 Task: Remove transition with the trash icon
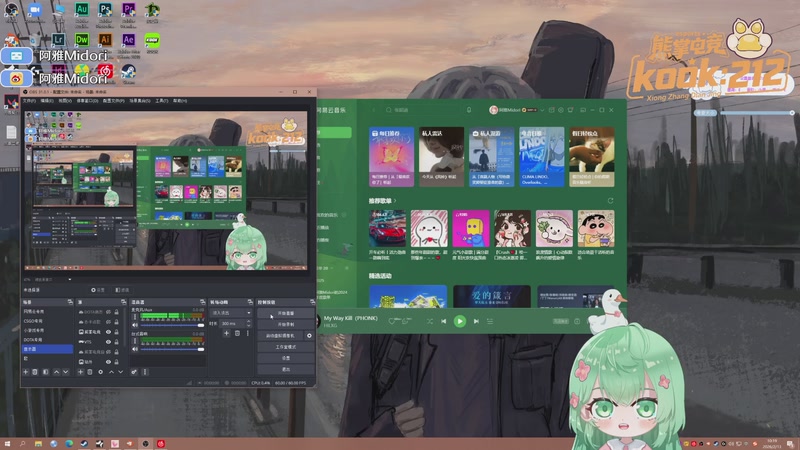tap(237, 333)
